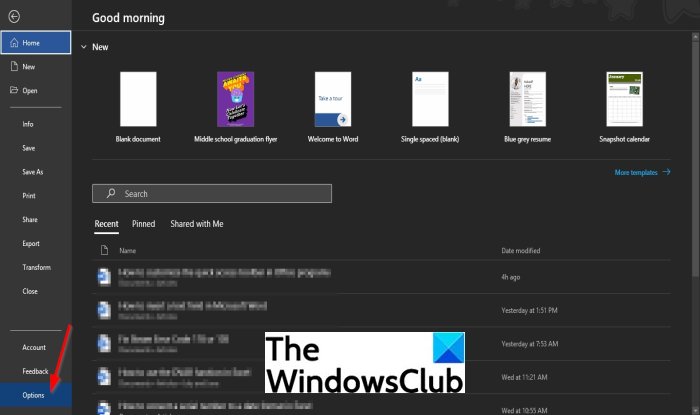Open document modified Wed at 10:55 AM
Image resolution: width=700 pixels, height=415 pixels.
click(x=381, y=405)
